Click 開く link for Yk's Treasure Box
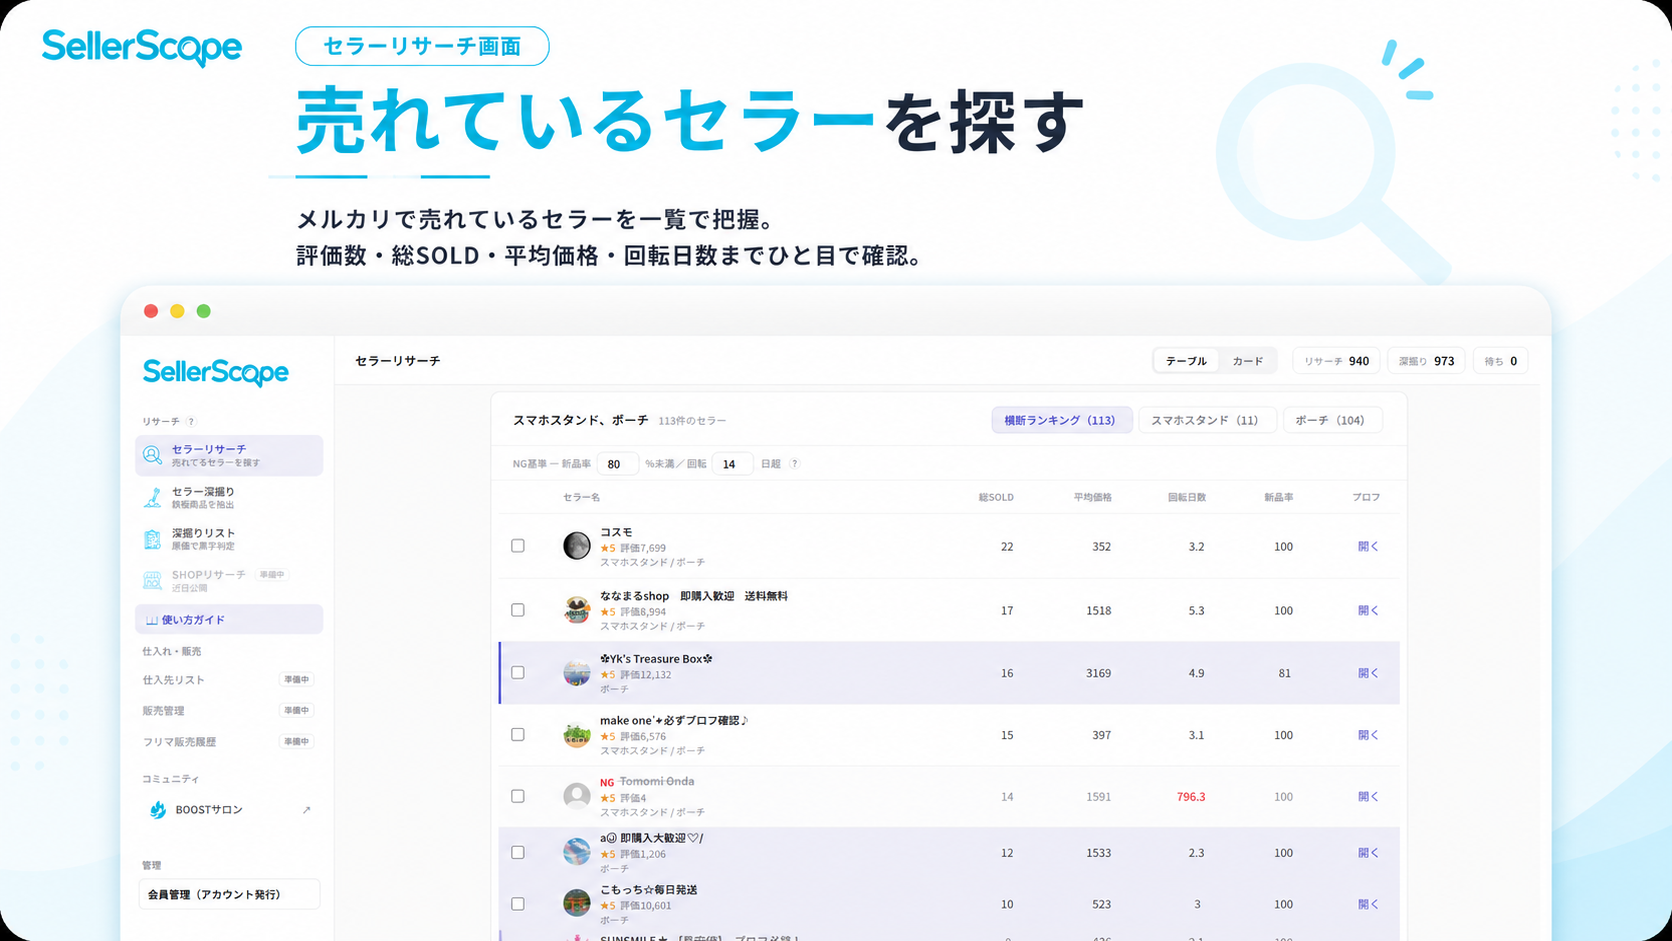 pos(1368,674)
